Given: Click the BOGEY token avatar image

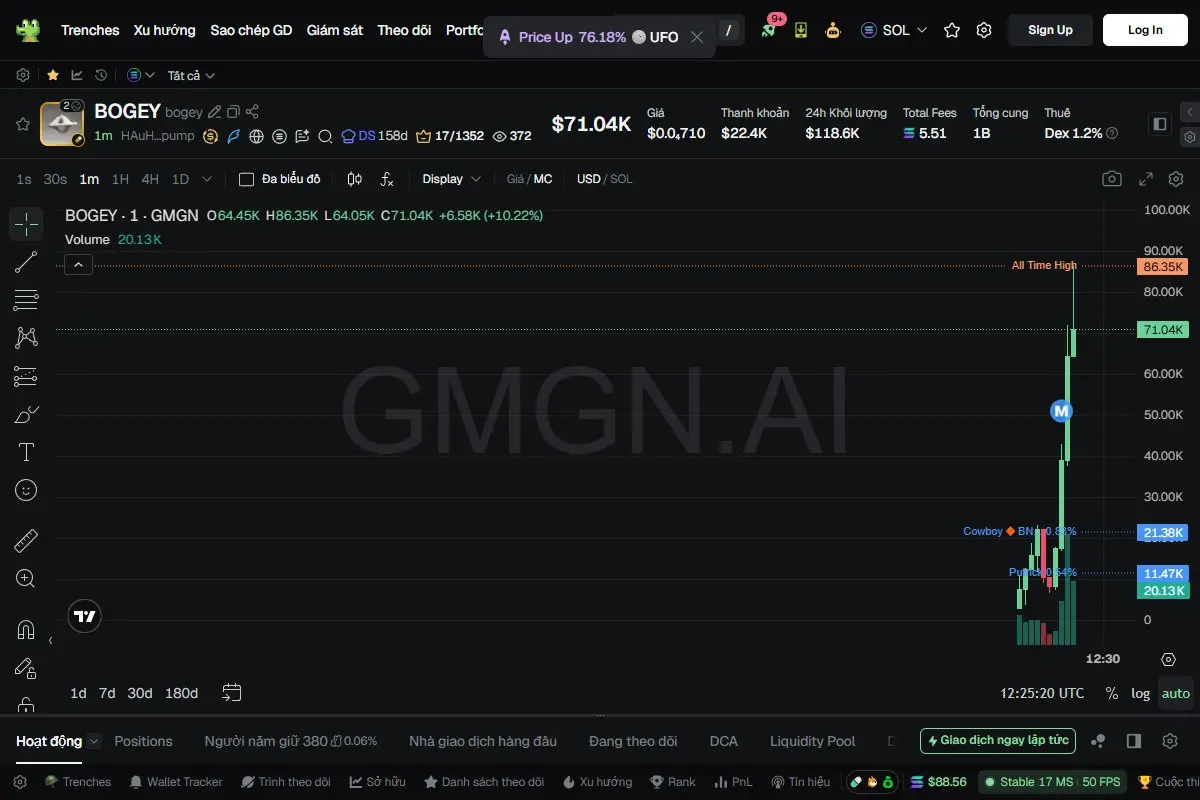Looking at the screenshot, I should [x=61, y=124].
